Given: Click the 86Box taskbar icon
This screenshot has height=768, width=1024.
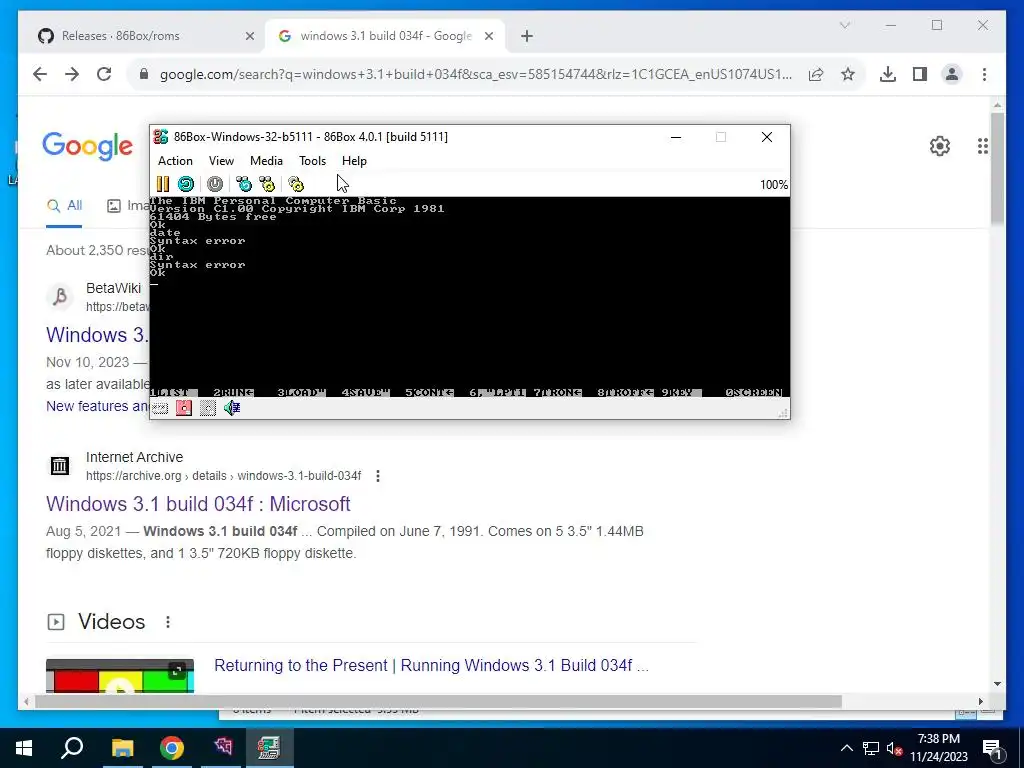Looking at the screenshot, I should point(269,748).
